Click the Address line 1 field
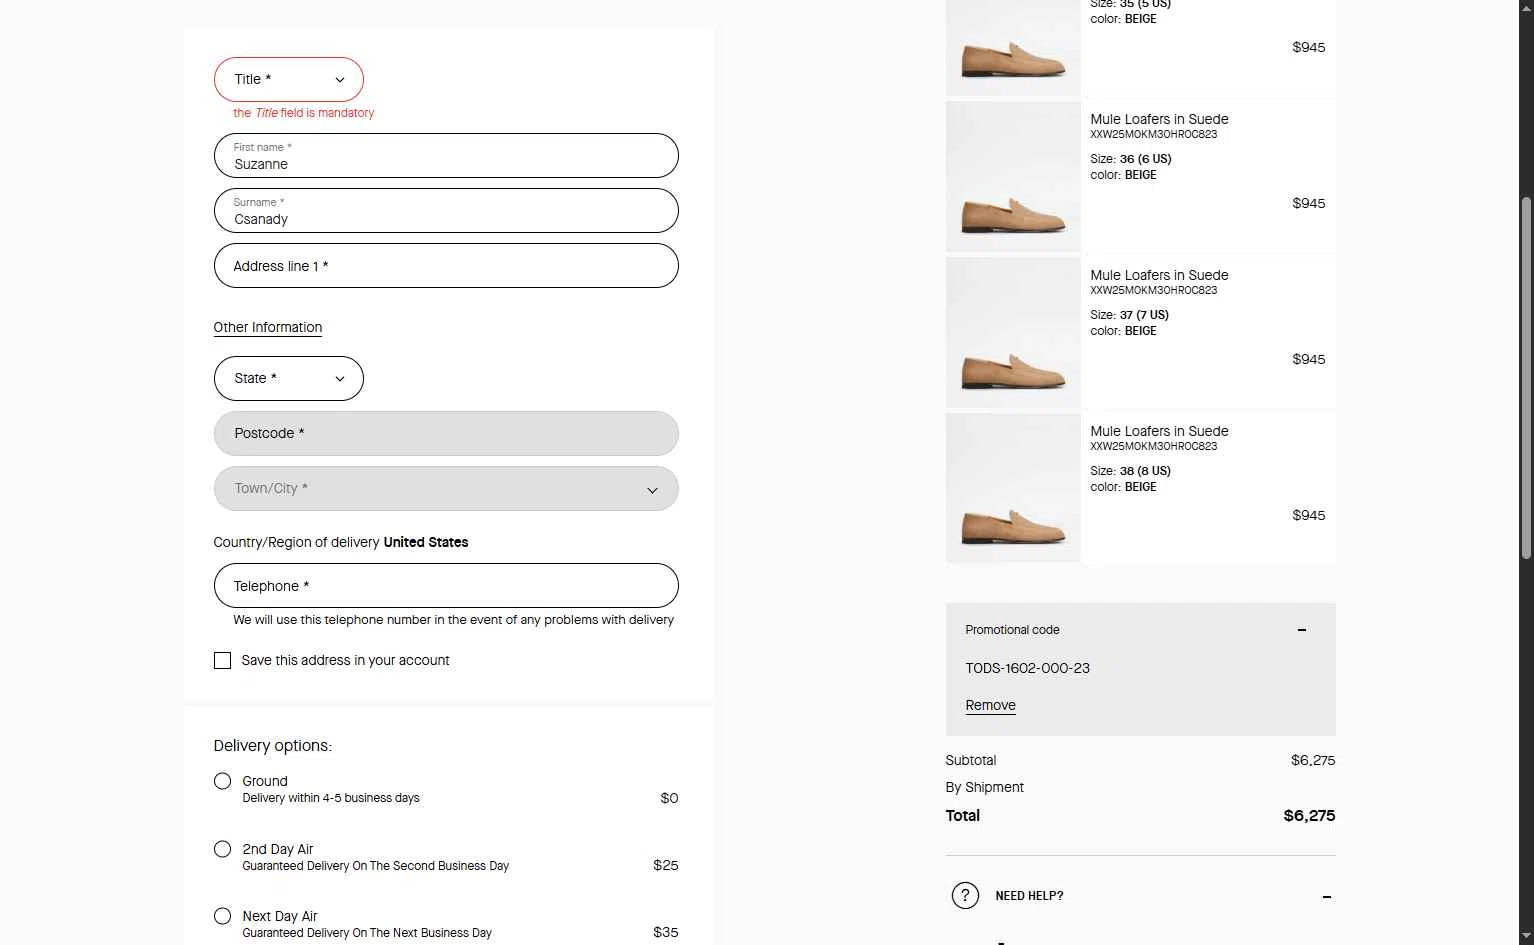Viewport: 1534px width, 945px height. [446, 266]
